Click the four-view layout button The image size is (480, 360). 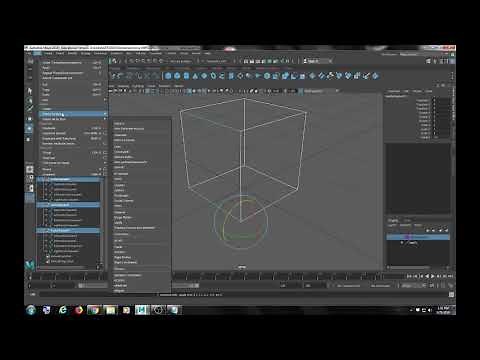(x=30, y=178)
